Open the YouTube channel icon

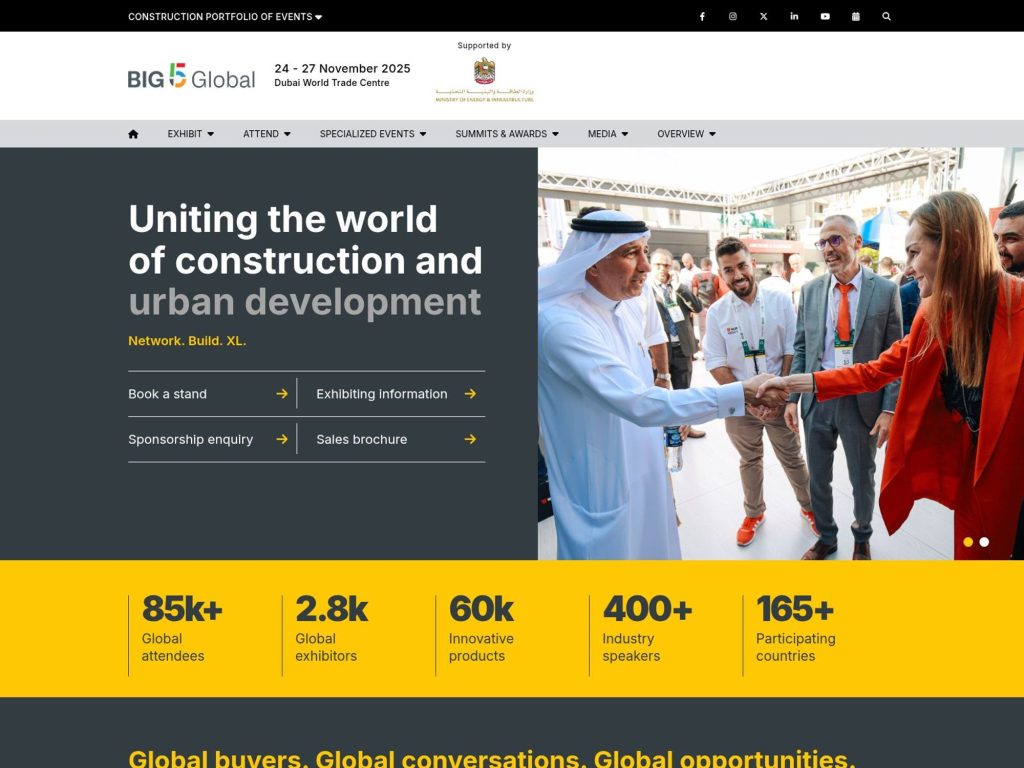coord(825,16)
